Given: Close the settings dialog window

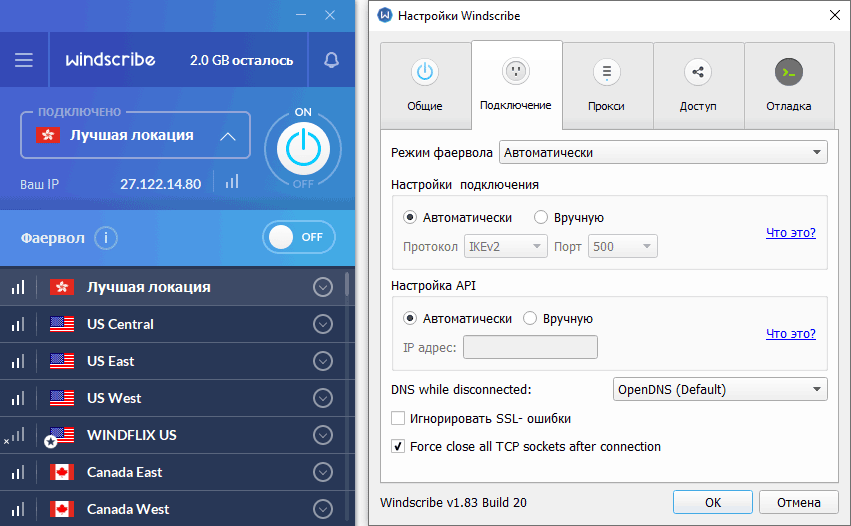Looking at the screenshot, I should coord(835,15).
